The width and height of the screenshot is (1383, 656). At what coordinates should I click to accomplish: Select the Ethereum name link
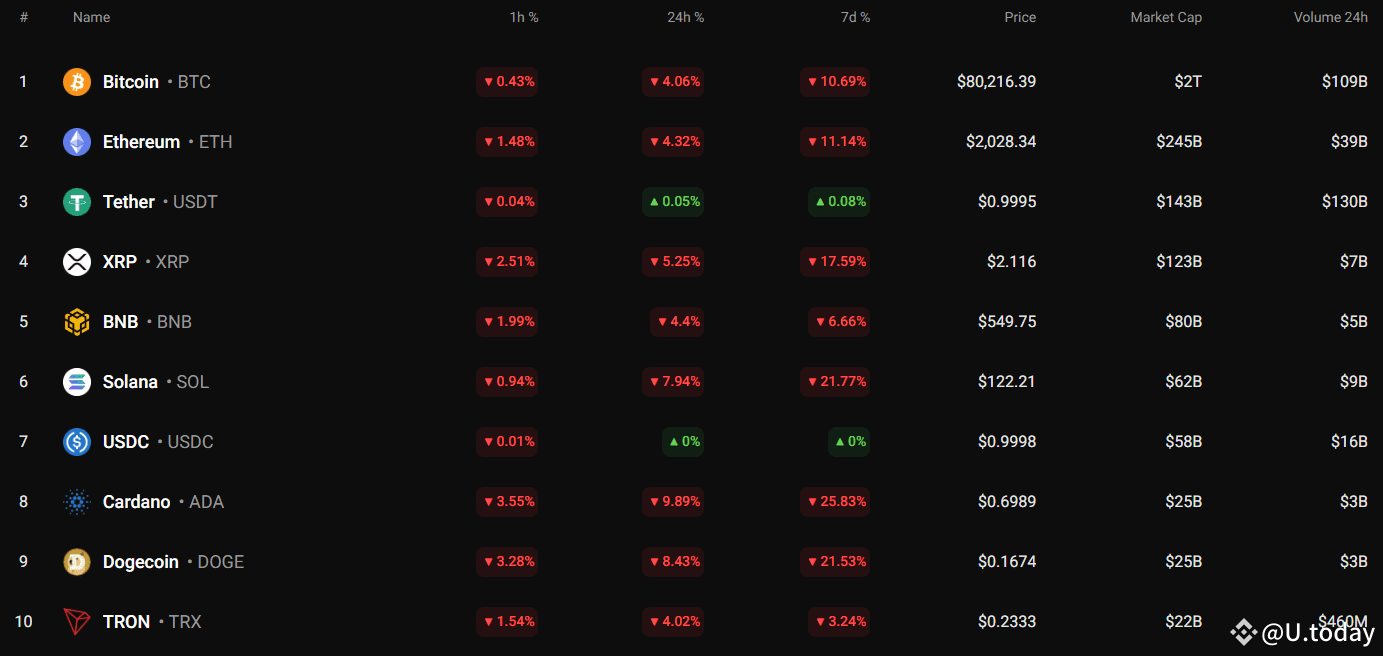(141, 141)
